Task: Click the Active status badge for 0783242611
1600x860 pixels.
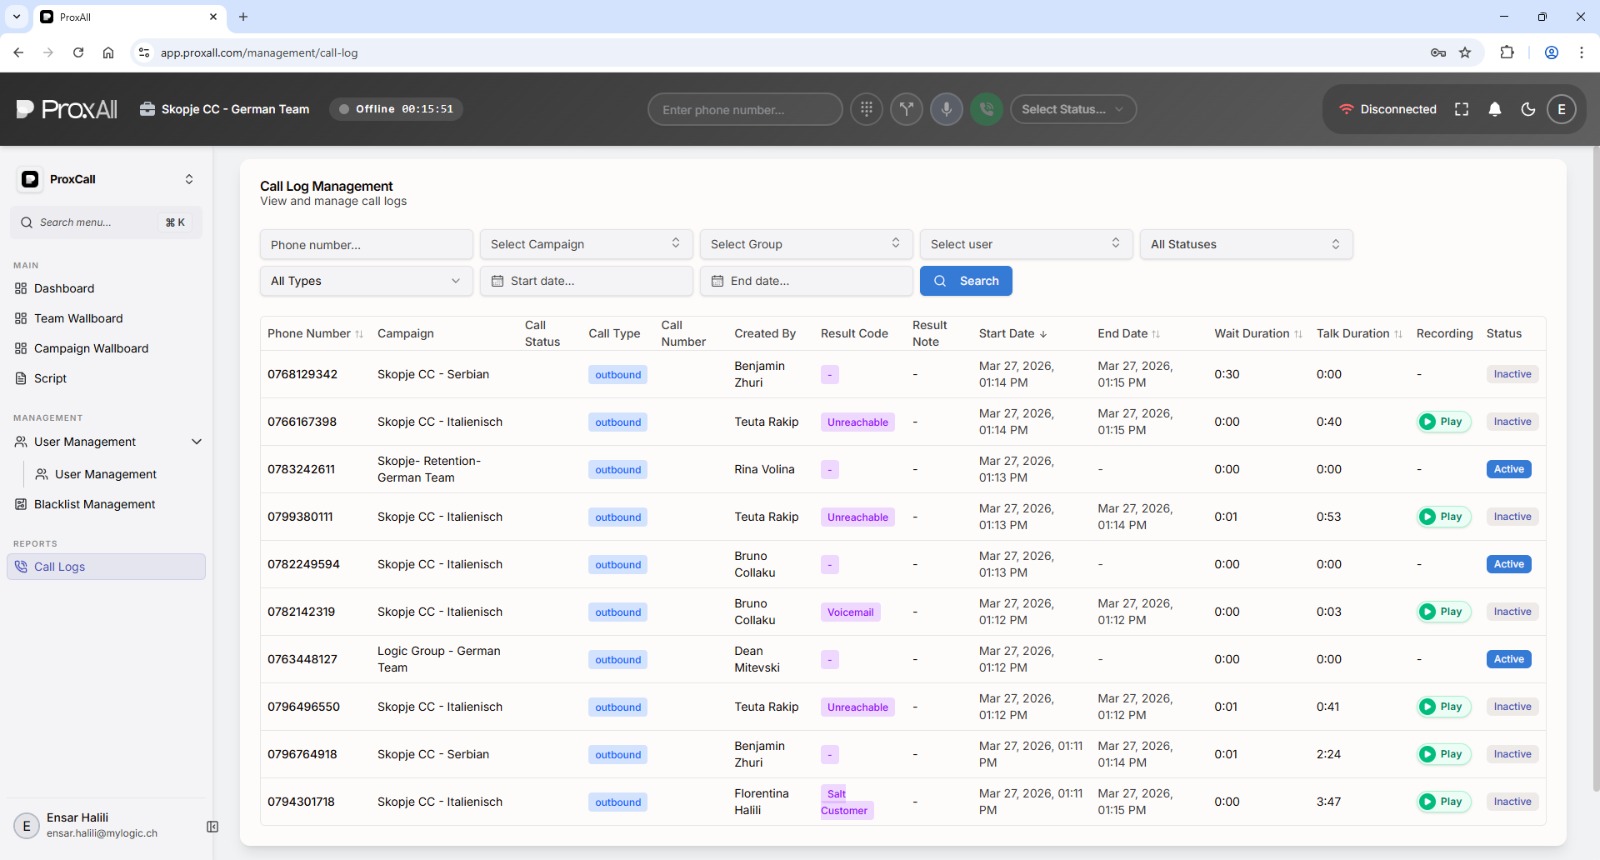Action: pos(1509,469)
